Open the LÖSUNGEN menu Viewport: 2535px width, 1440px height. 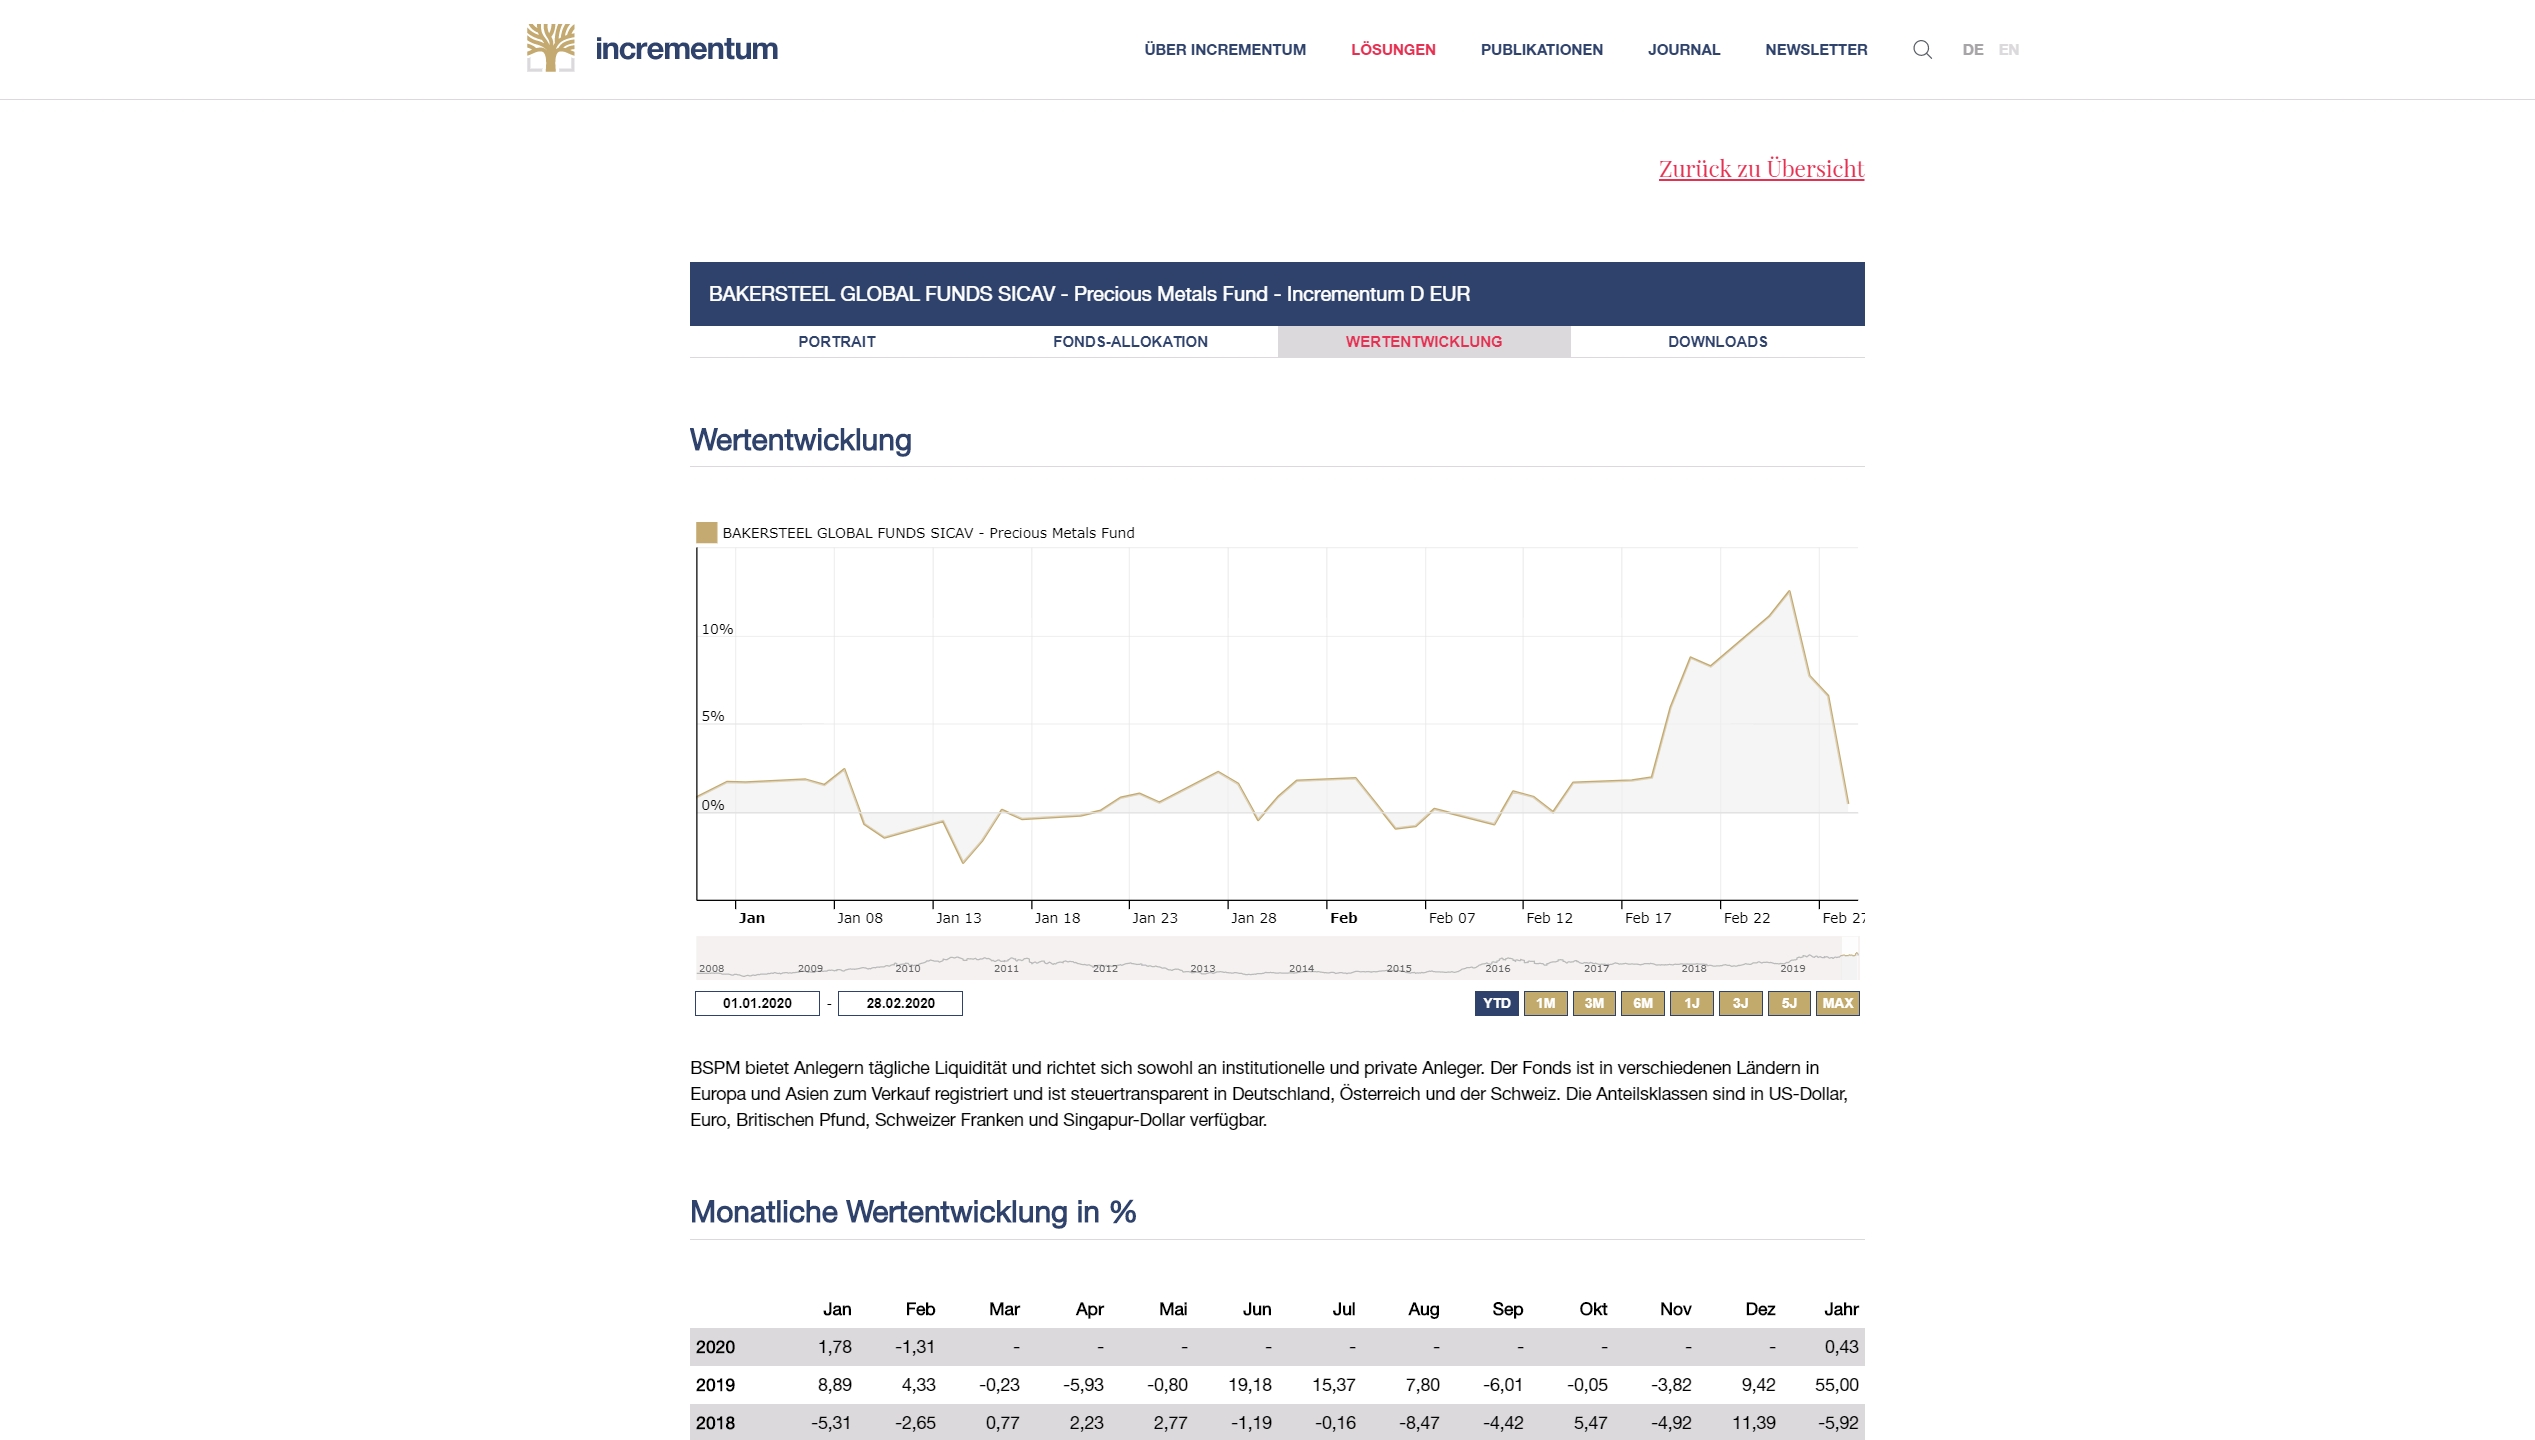(1393, 49)
